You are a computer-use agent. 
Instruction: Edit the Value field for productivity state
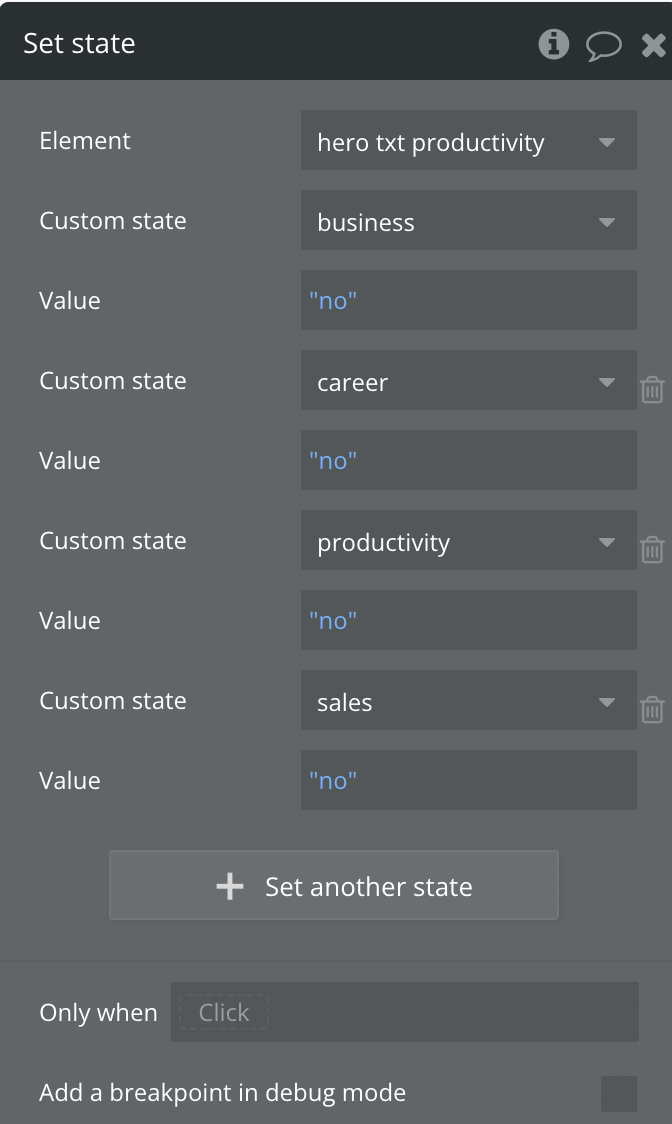pos(468,620)
